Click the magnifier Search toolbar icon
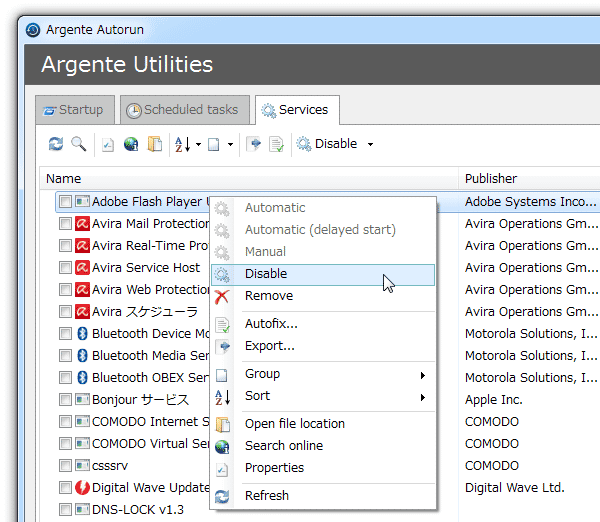Image resolution: width=600 pixels, height=522 pixels. click(79, 144)
